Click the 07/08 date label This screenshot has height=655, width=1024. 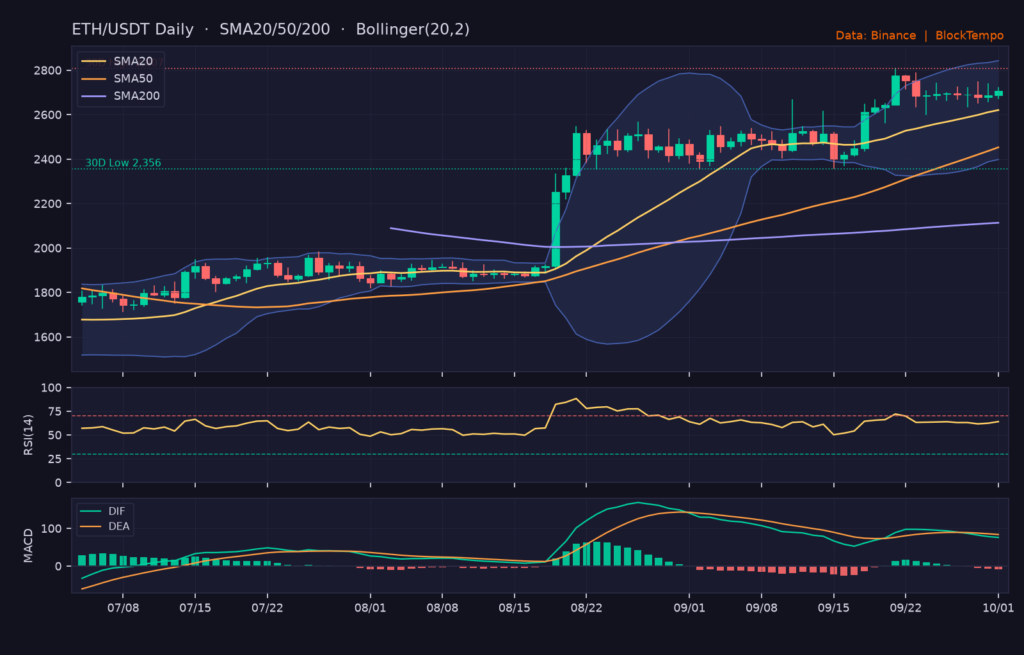point(123,608)
